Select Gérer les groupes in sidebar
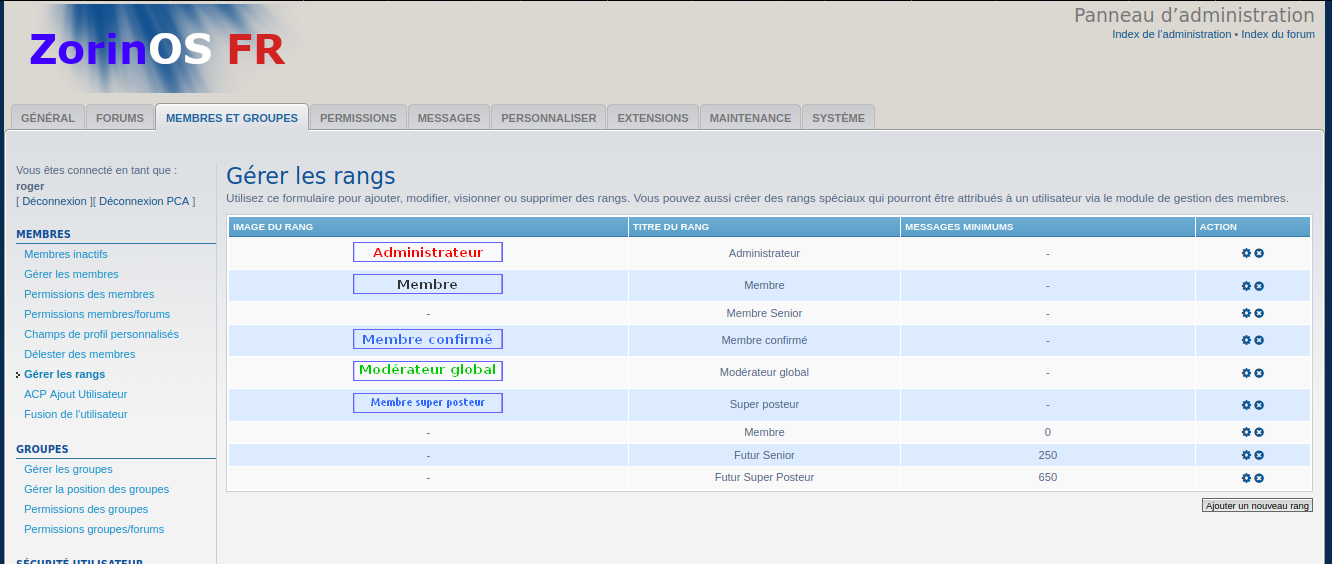 68,469
